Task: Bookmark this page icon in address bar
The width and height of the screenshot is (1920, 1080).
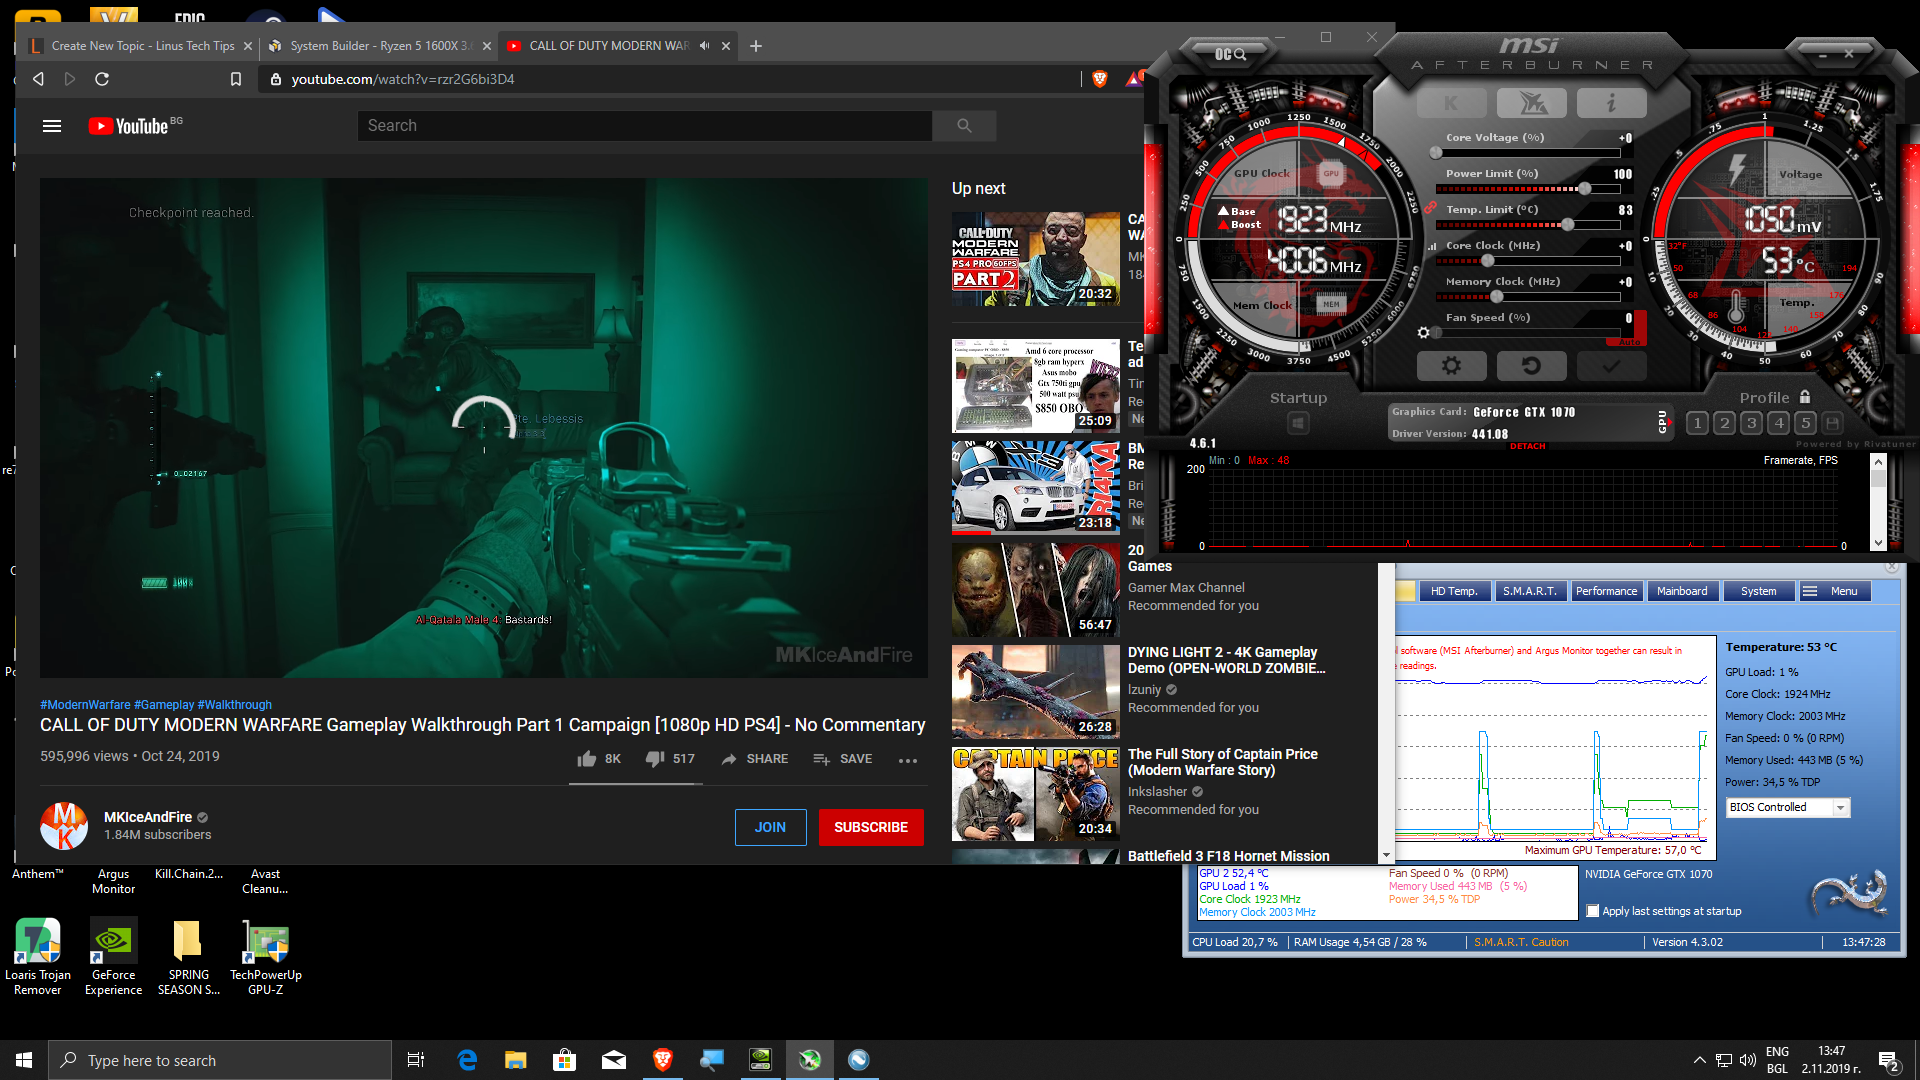Action: pos(236,79)
